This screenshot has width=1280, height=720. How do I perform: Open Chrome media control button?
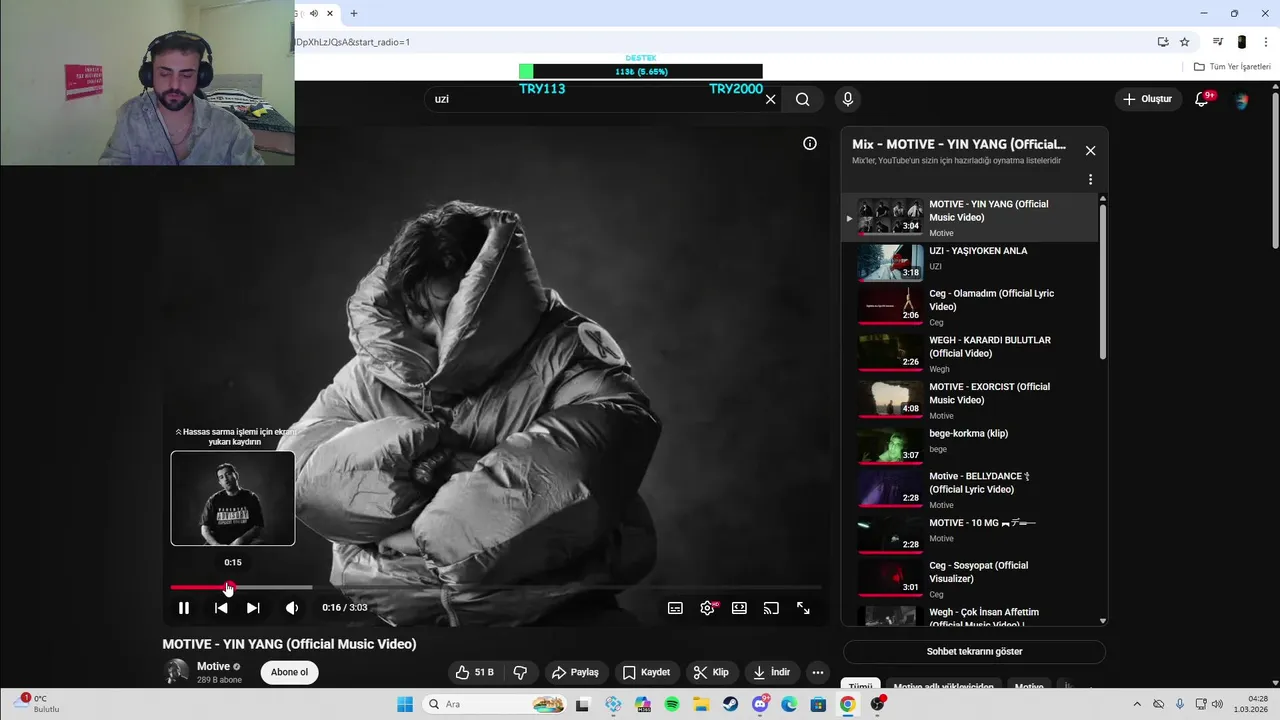pyautogui.click(x=1217, y=42)
